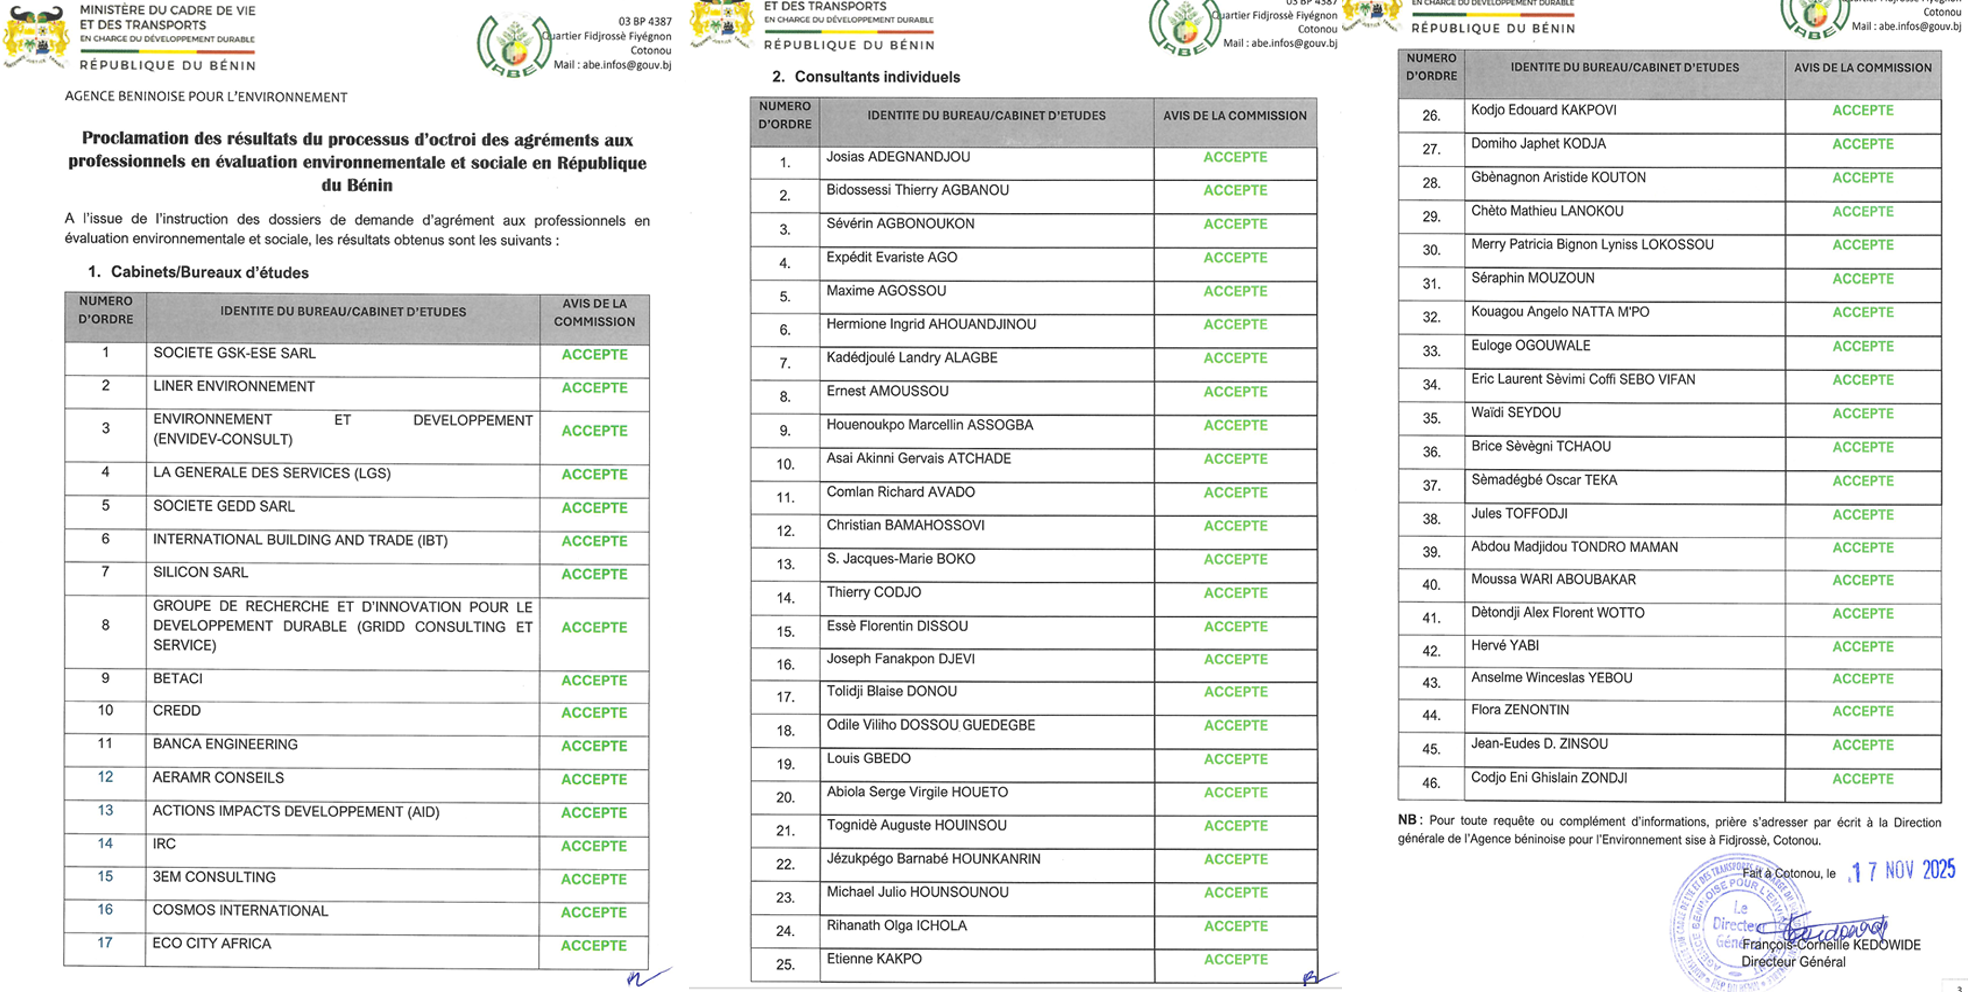Select the ECO CITY AFRICA entry
This screenshot has height=992, width=1968.
(x=211, y=943)
